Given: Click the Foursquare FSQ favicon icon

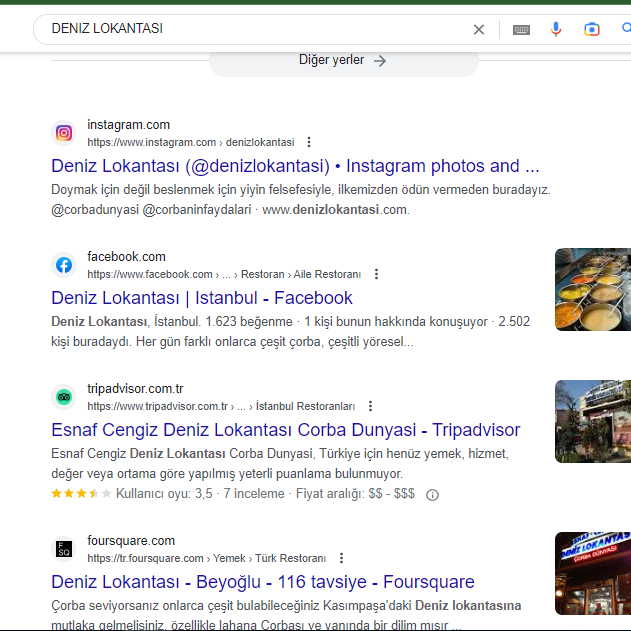Looking at the screenshot, I should tap(64, 549).
